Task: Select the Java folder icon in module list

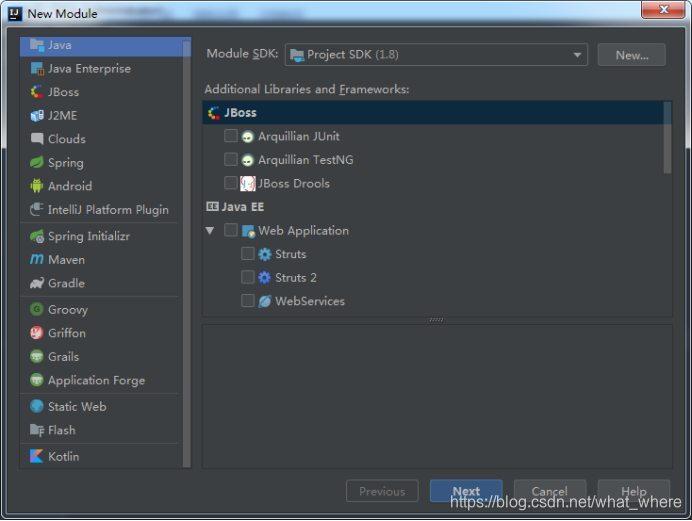Action: click(x=37, y=45)
